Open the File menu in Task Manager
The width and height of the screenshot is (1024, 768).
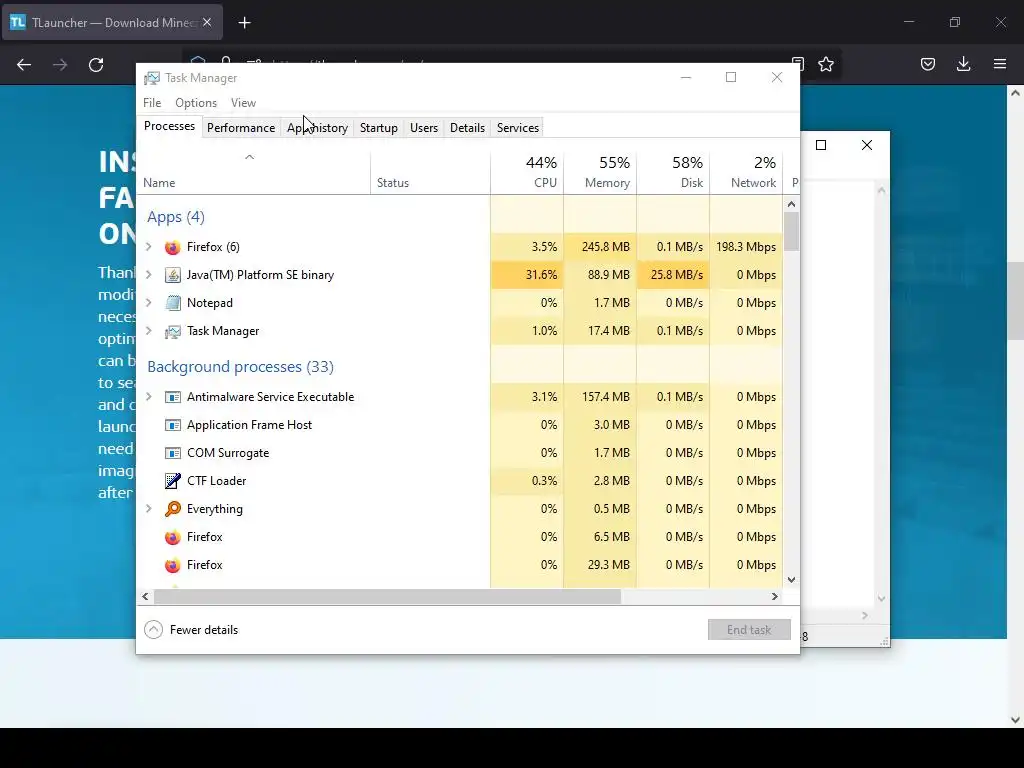point(152,103)
